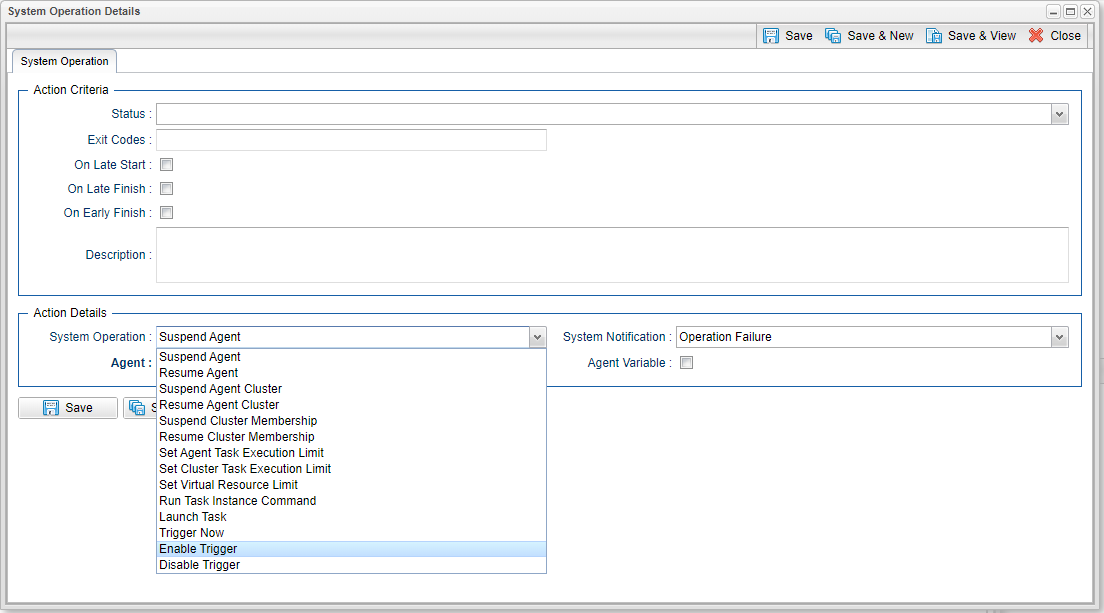Switch to the System Operation tab
Viewport: 1104px width, 613px height.
coord(64,62)
